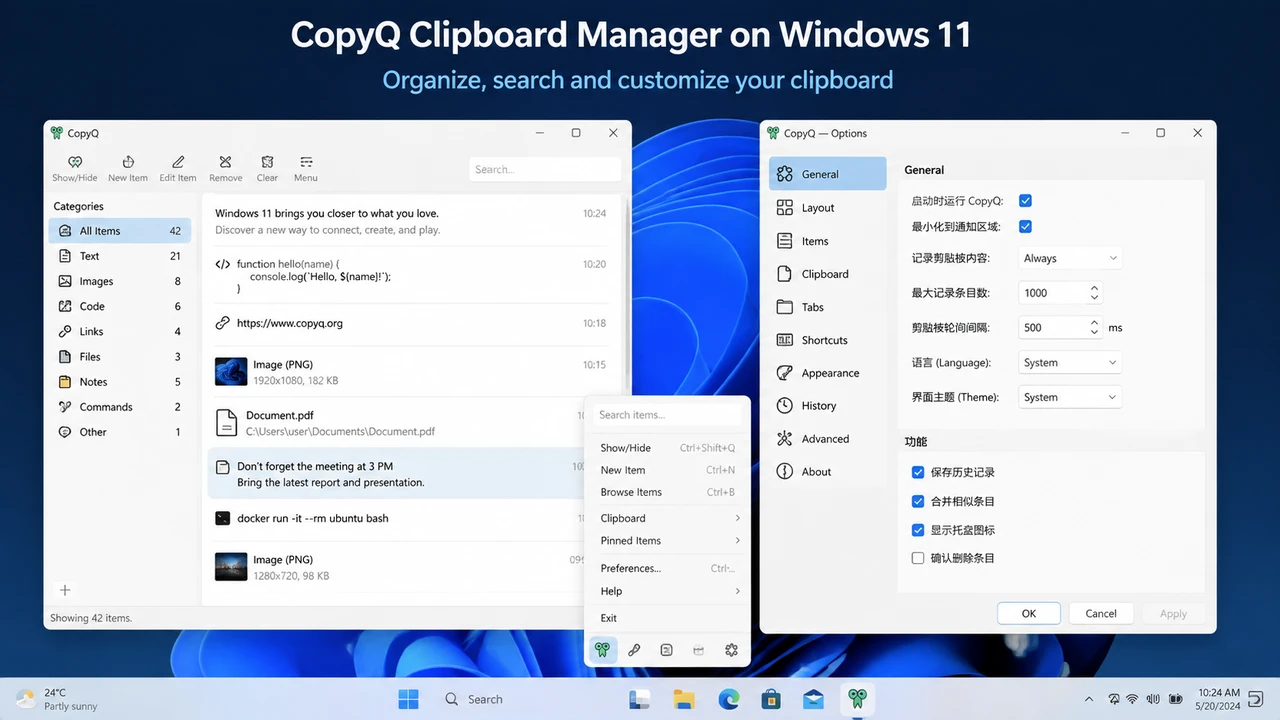Focus the Search... field in CopyQ main window
The height and width of the screenshot is (720, 1280).
coord(545,169)
